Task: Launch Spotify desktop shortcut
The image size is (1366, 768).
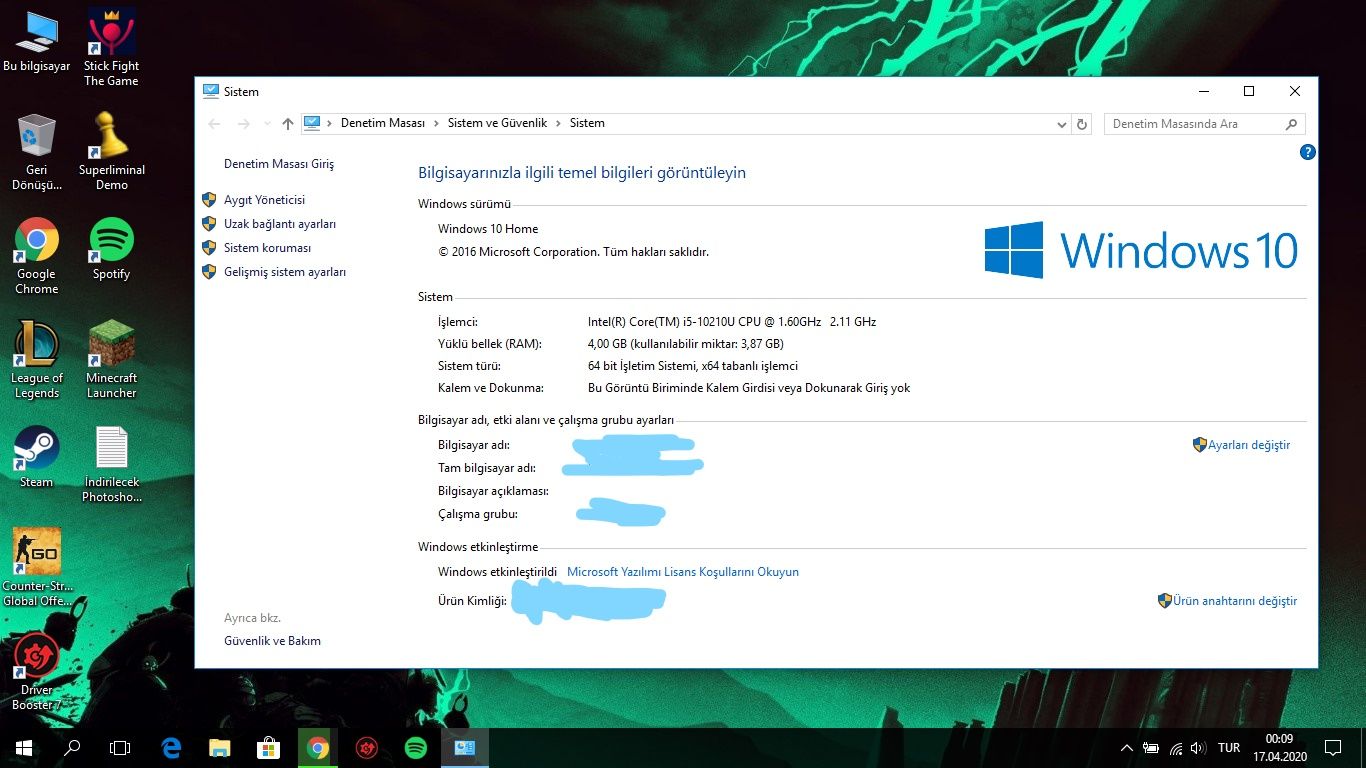Action: 111,249
